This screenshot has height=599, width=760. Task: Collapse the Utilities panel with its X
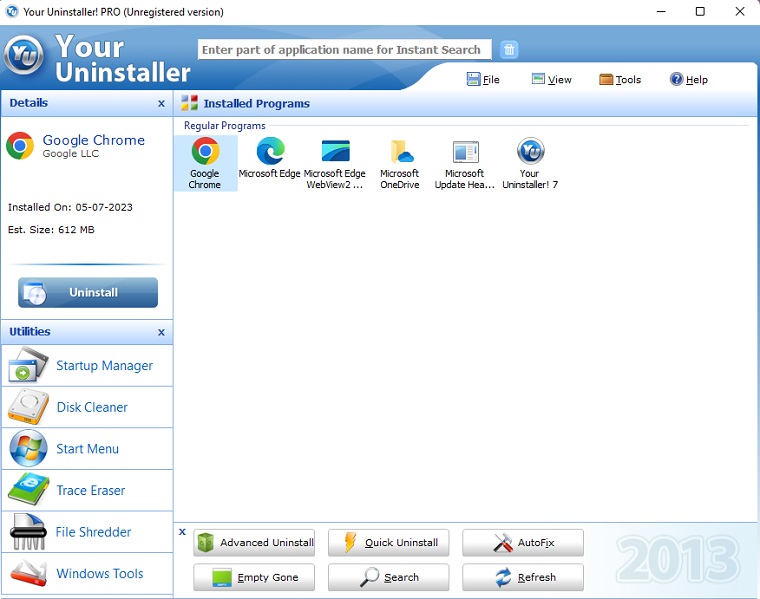point(161,332)
